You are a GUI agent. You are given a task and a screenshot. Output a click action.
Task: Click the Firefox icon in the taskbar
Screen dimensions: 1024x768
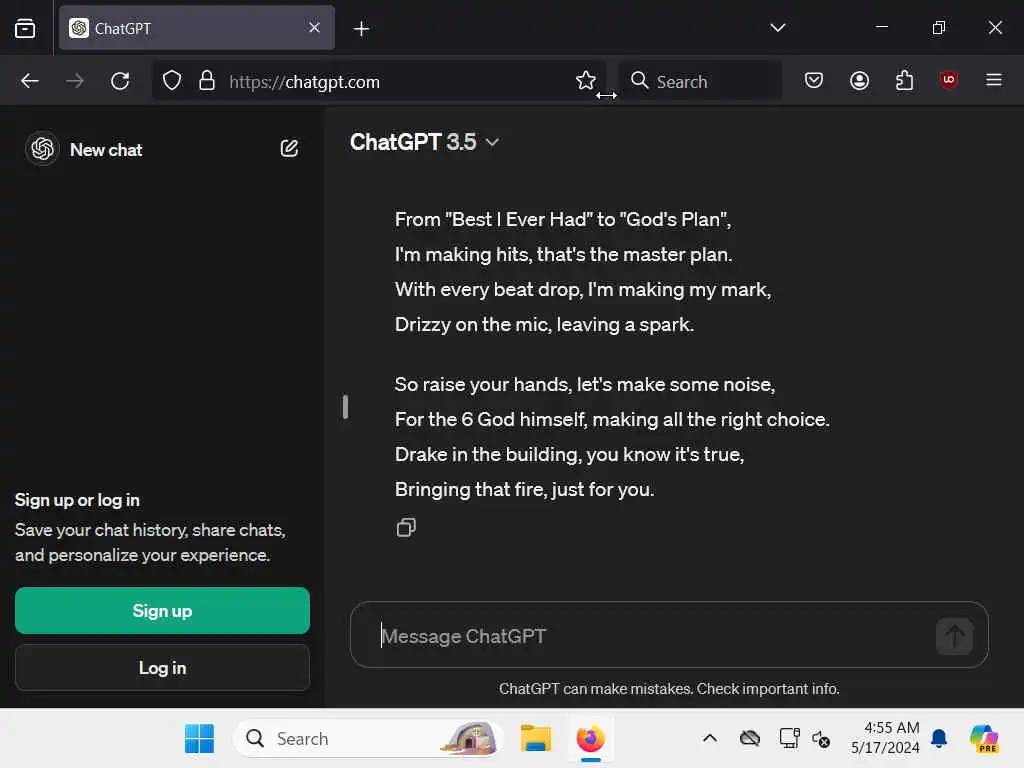(x=590, y=739)
